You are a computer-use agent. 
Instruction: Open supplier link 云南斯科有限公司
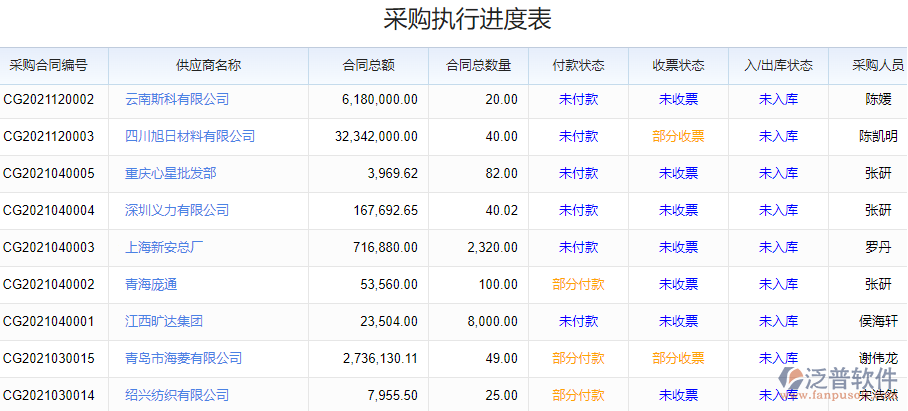177,99
